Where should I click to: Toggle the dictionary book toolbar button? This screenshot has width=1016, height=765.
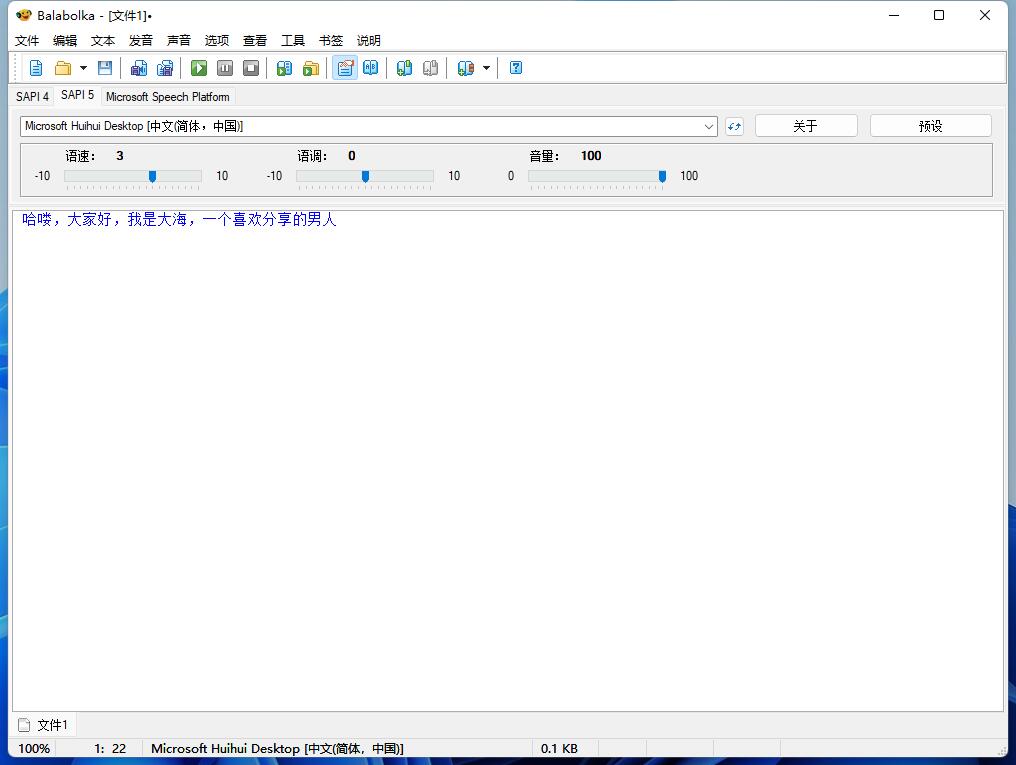point(371,68)
